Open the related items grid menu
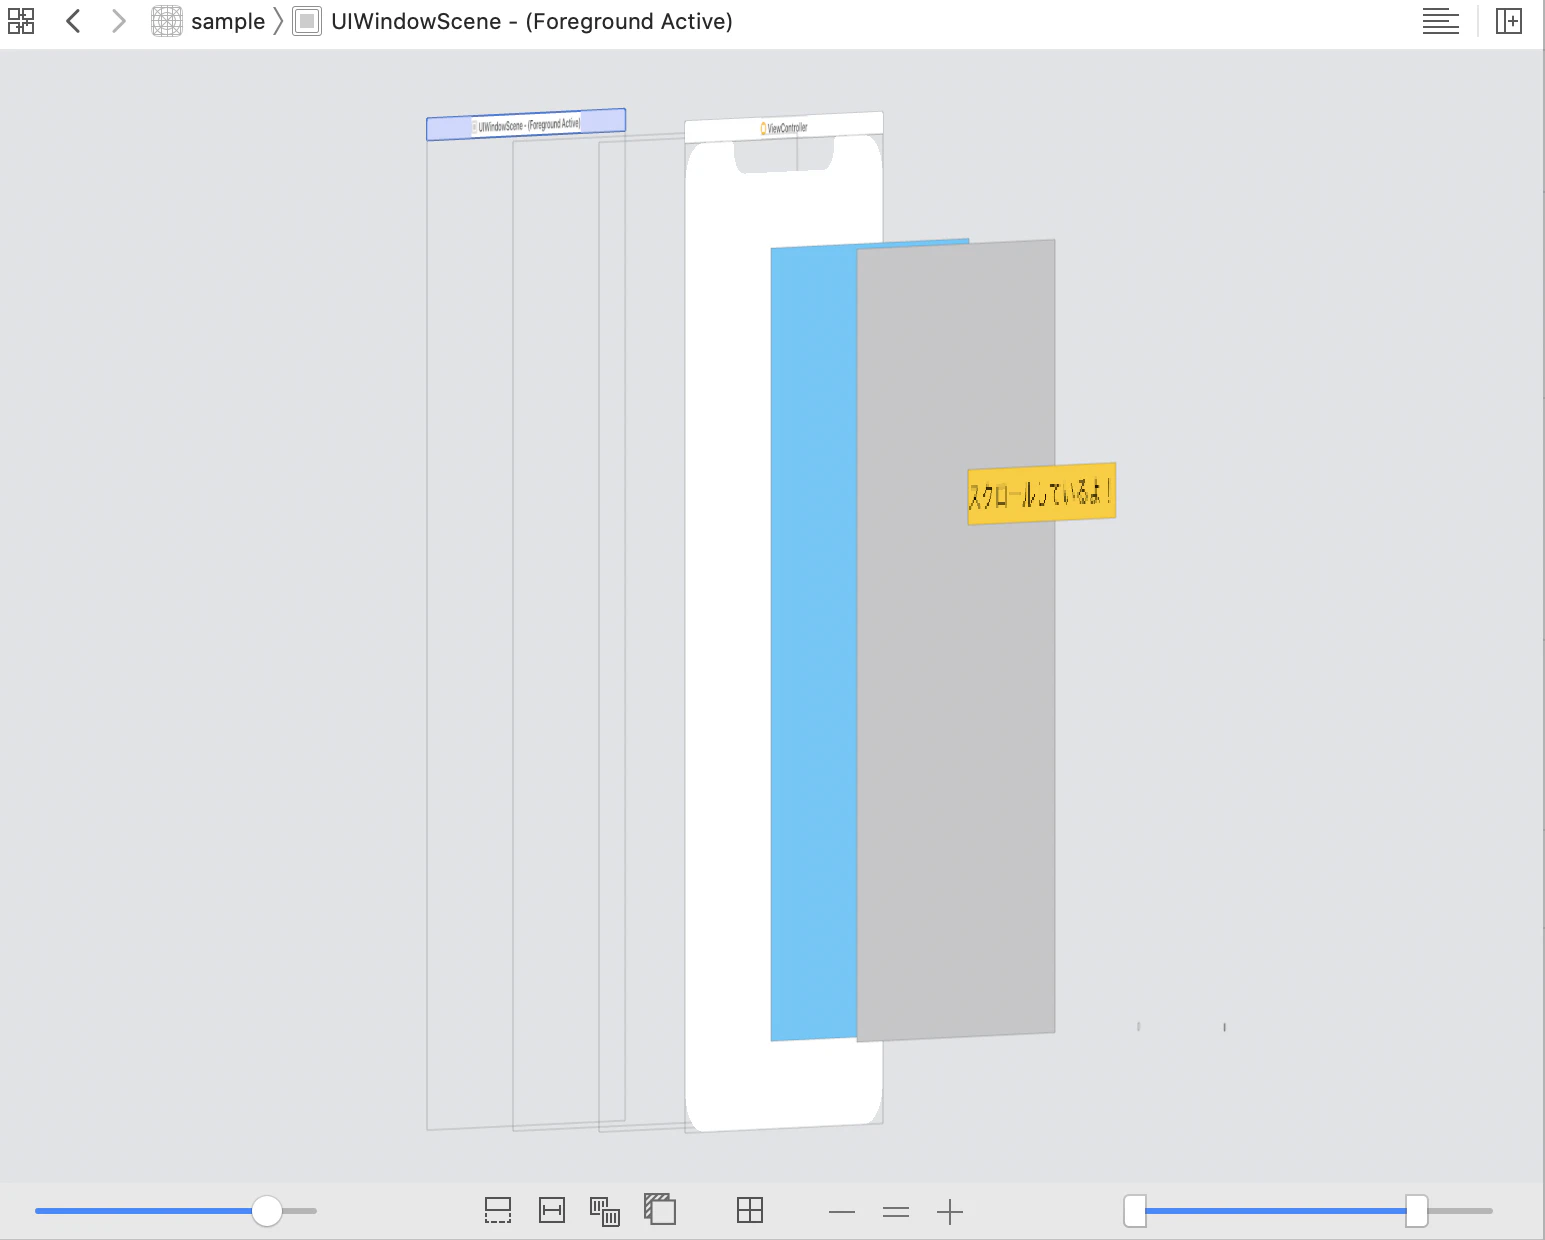This screenshot has width=1545, height=1240. click(x=21, y=21)
